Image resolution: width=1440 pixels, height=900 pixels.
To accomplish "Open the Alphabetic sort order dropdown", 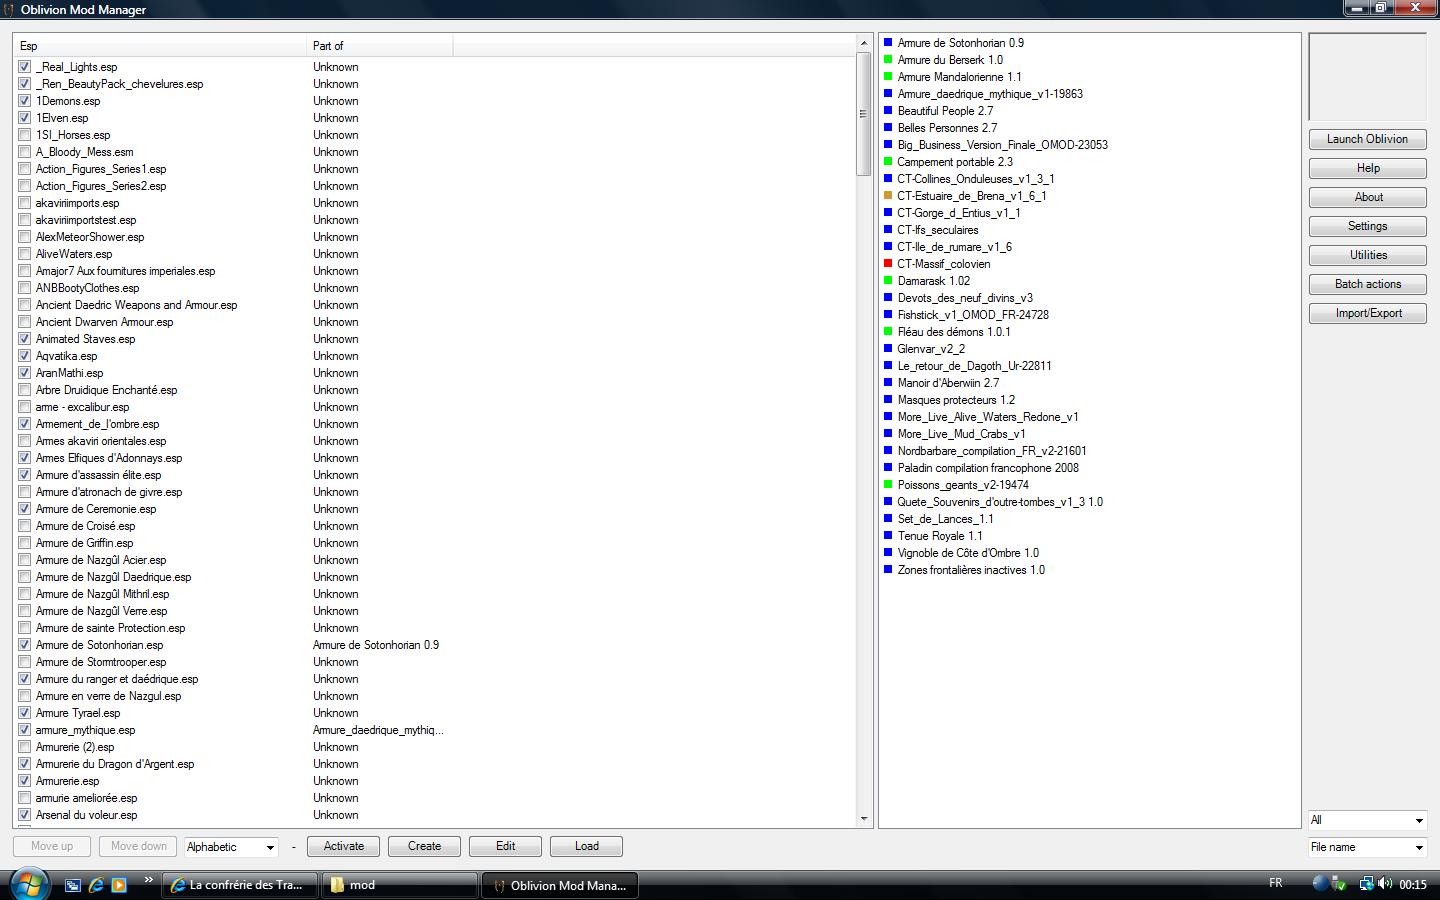I will [231, 847].
